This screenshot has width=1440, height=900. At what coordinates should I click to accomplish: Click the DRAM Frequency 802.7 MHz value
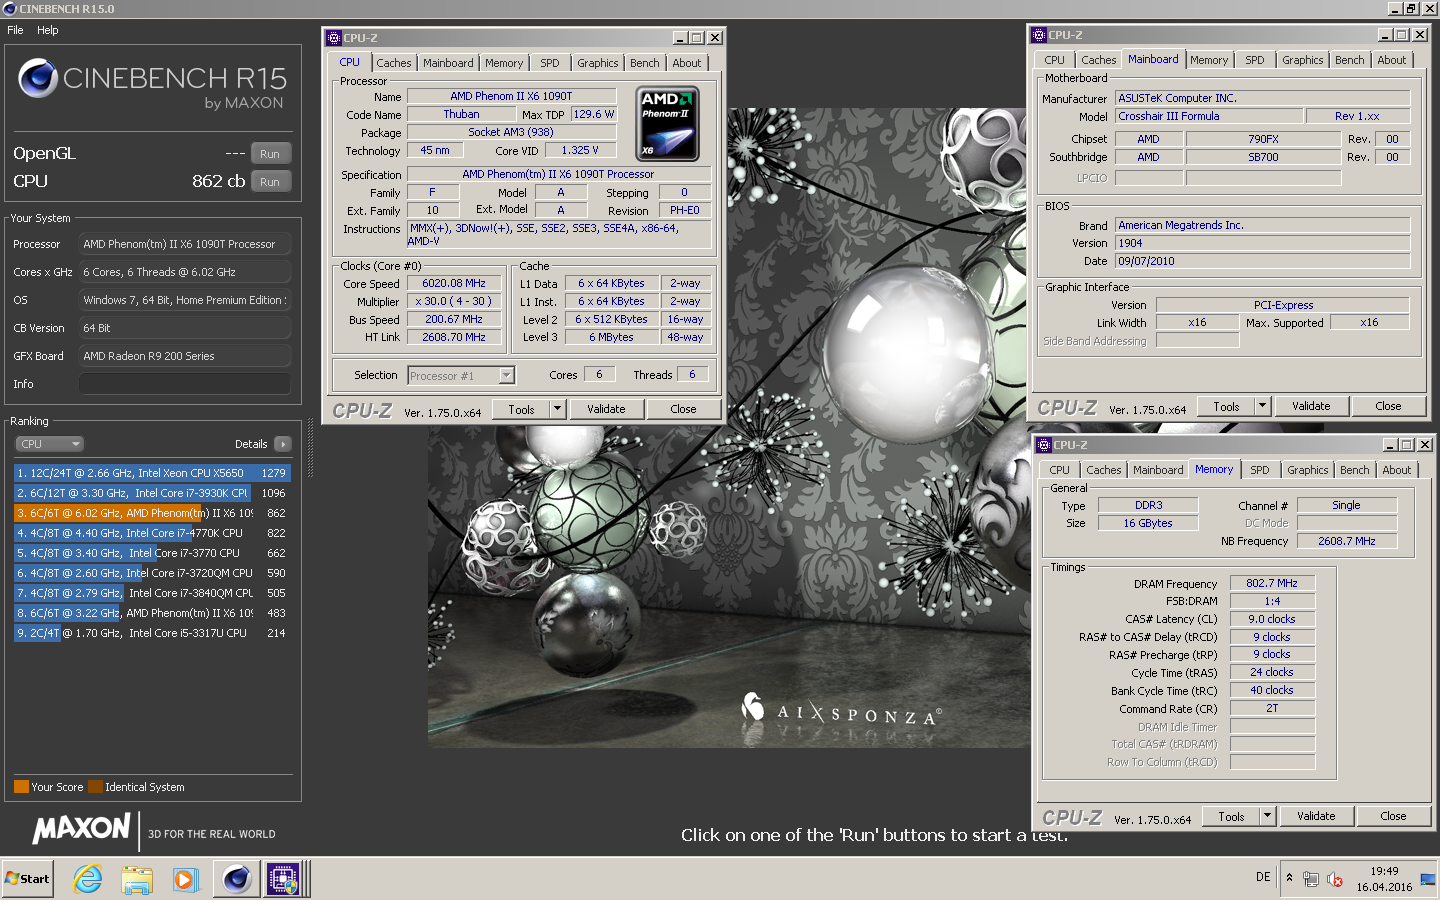(1272, 583)
